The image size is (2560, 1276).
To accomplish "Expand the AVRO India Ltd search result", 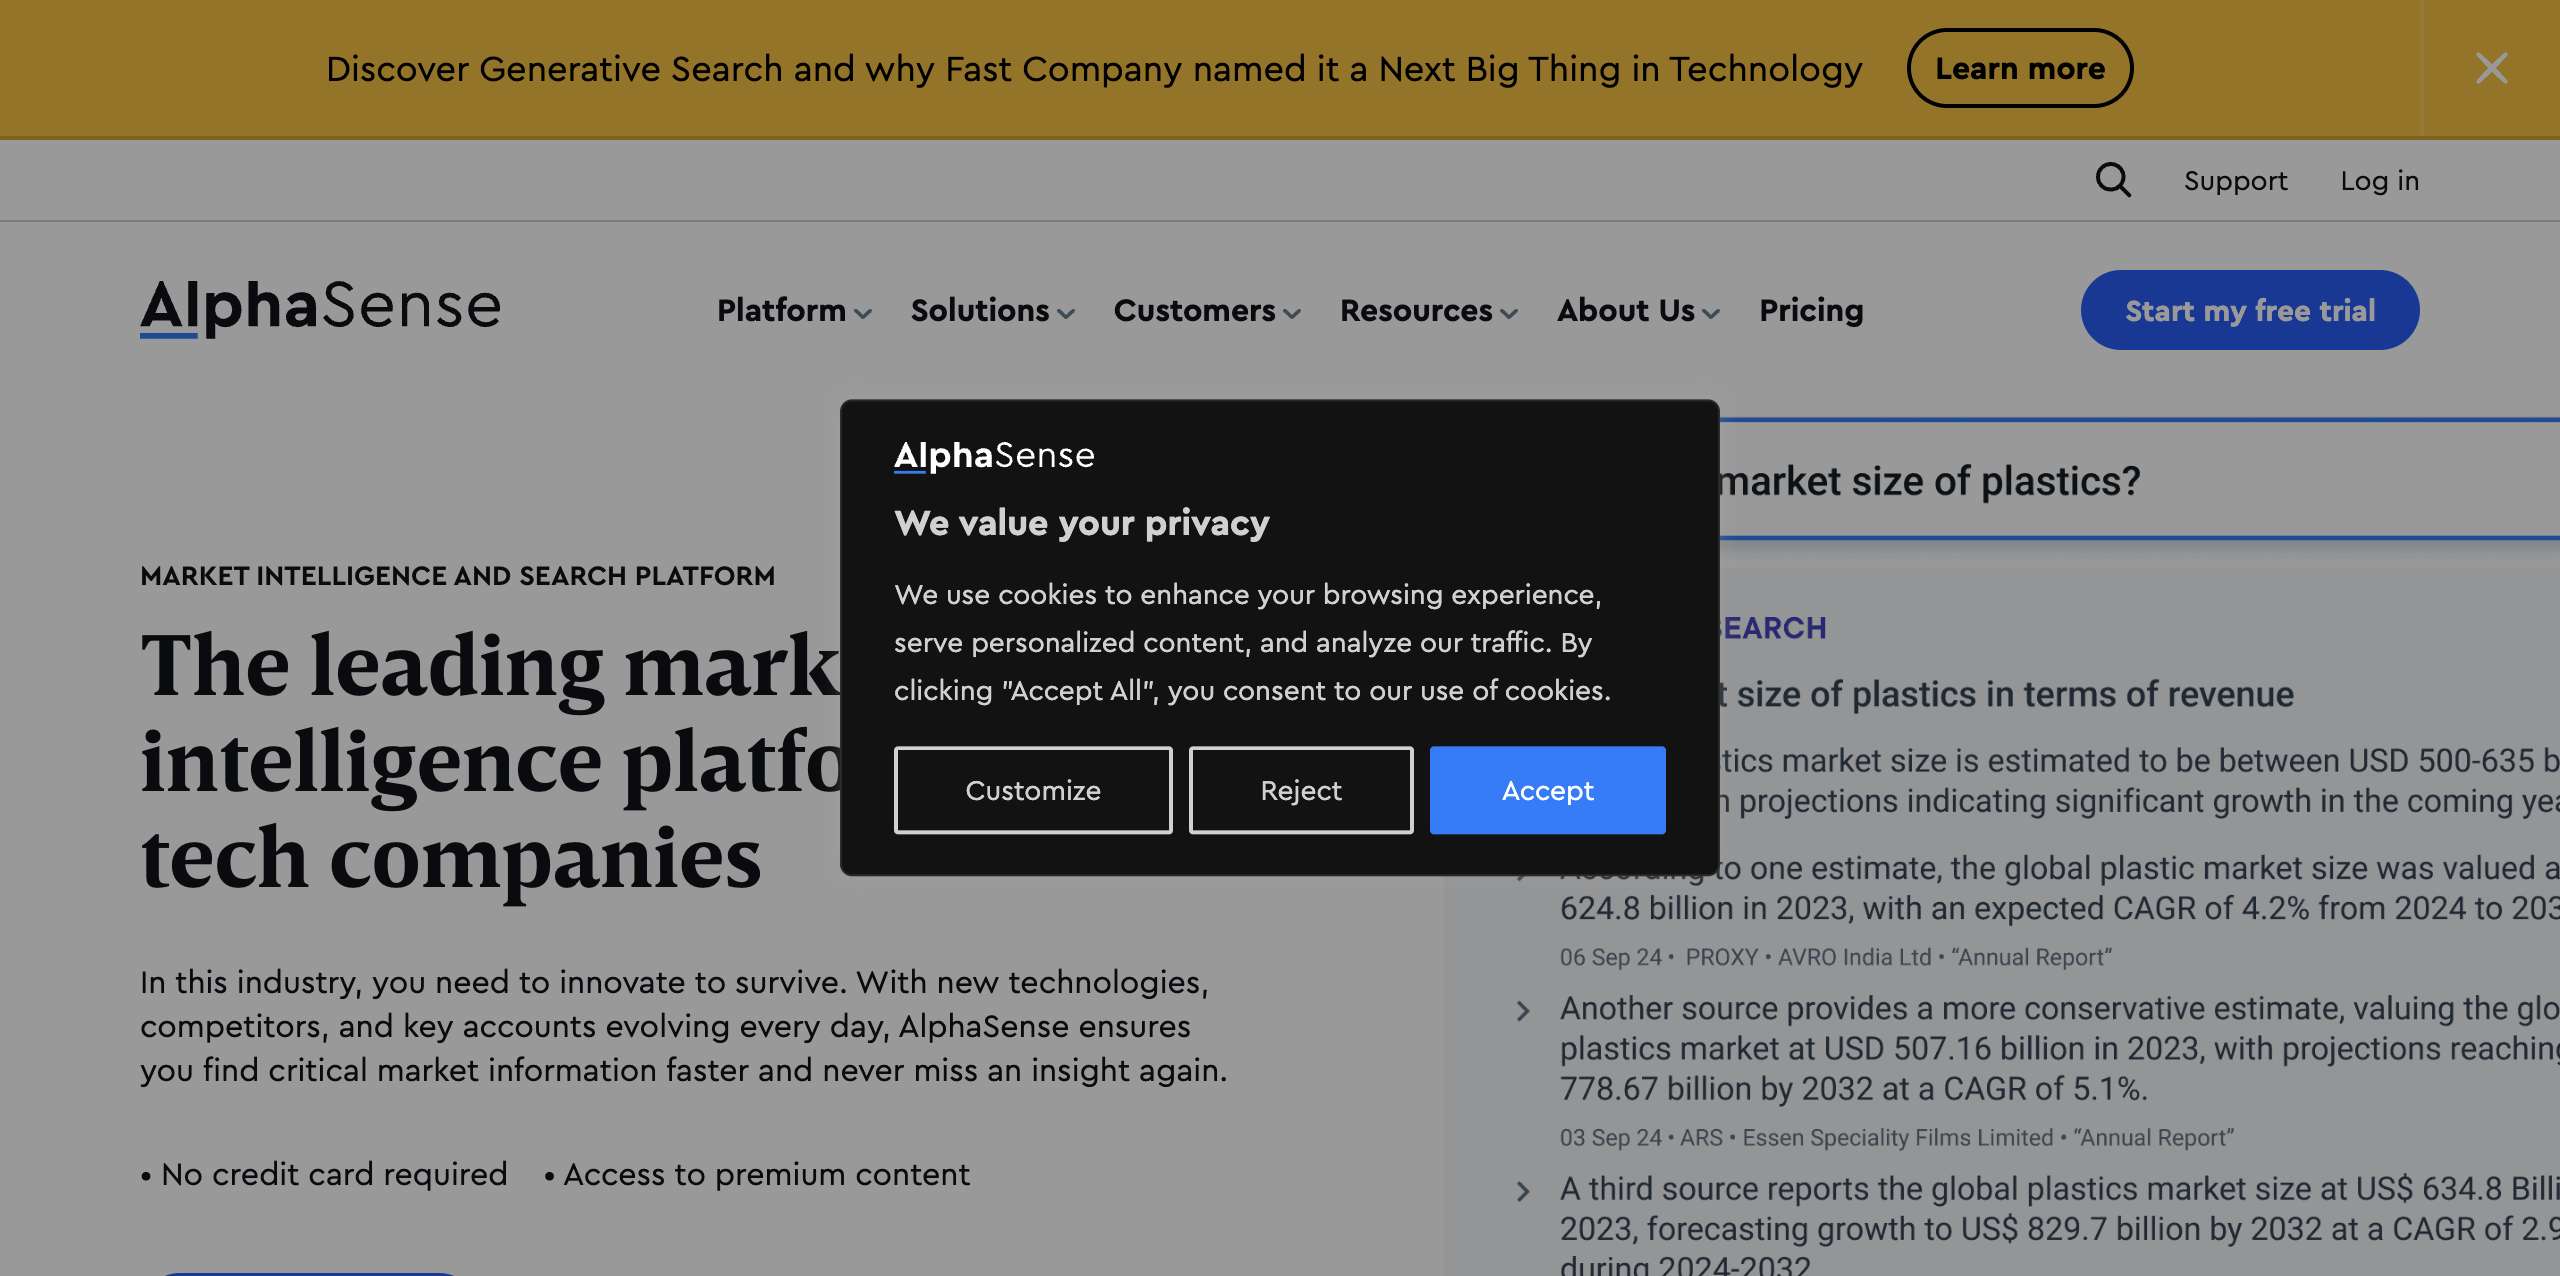I will (x=1522, y=870).
